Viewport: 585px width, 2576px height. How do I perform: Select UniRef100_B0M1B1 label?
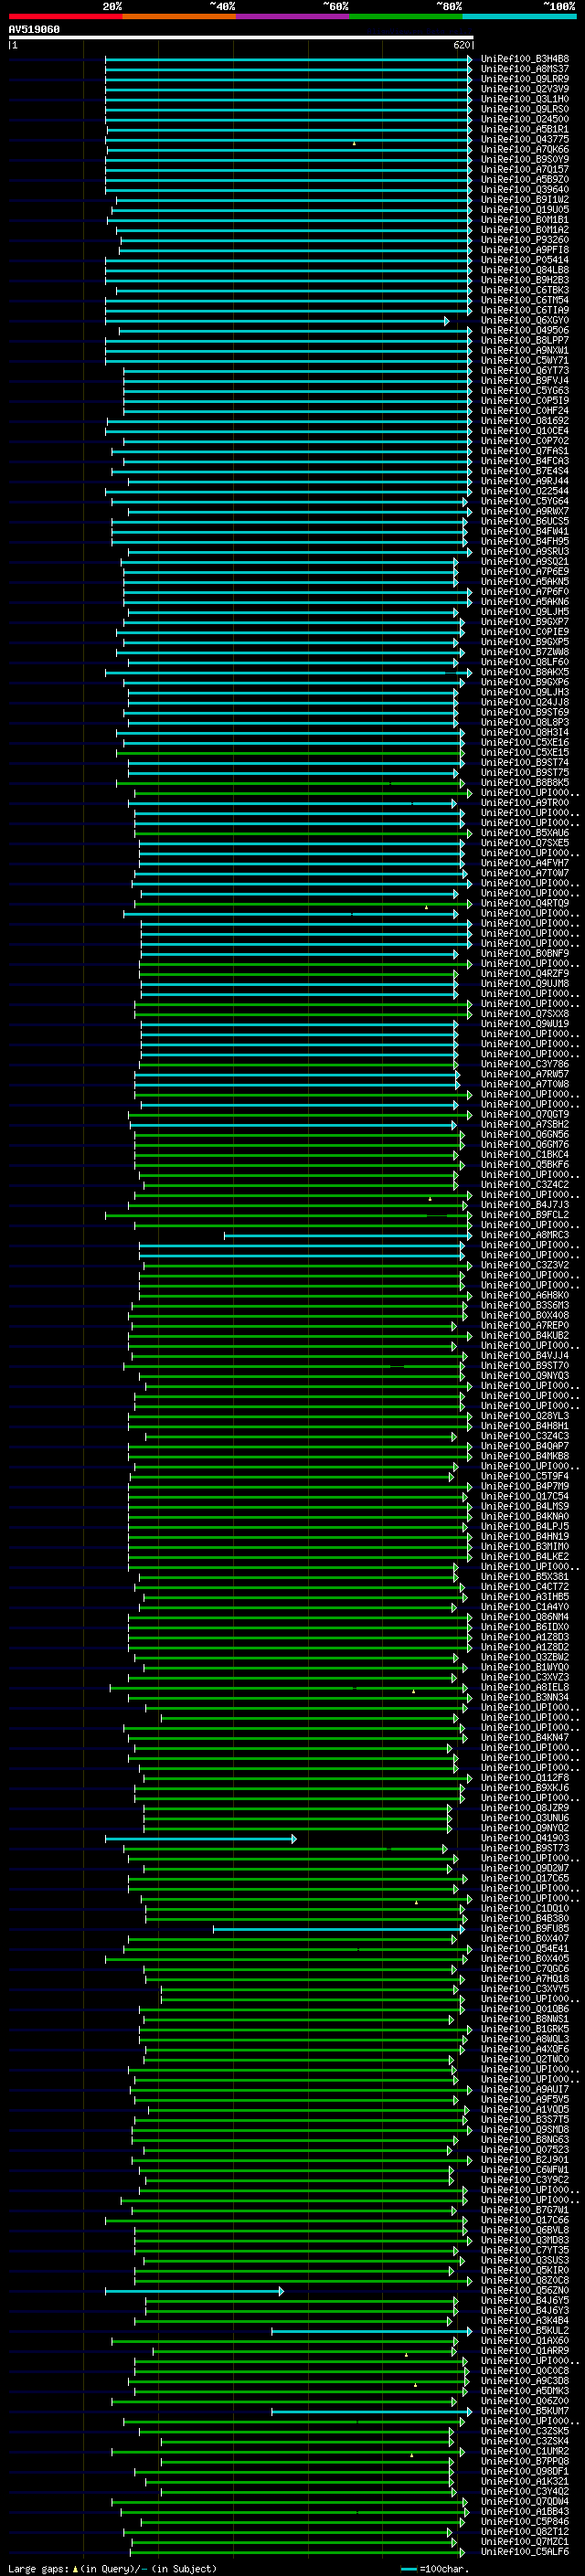click(x=525, y=220)
